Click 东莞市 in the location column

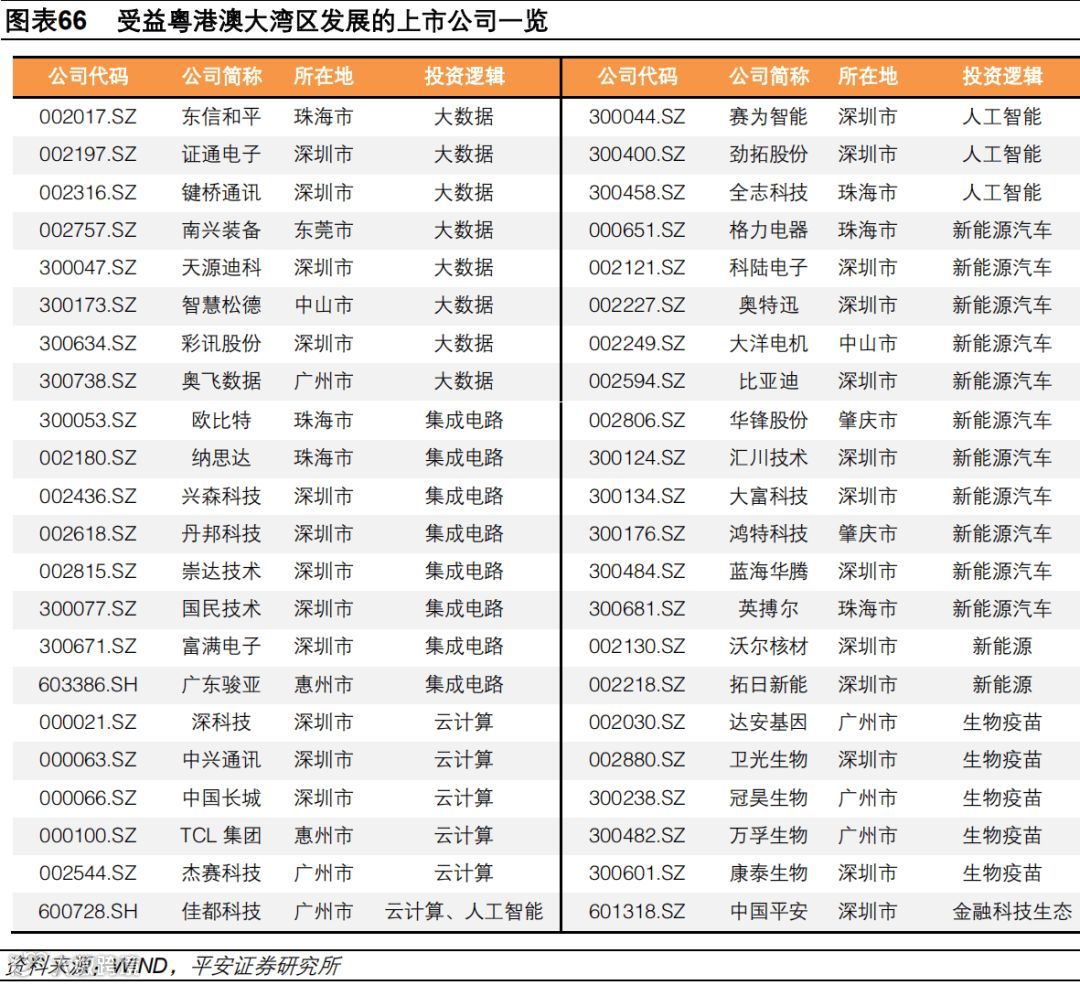[x=323, y=230]
